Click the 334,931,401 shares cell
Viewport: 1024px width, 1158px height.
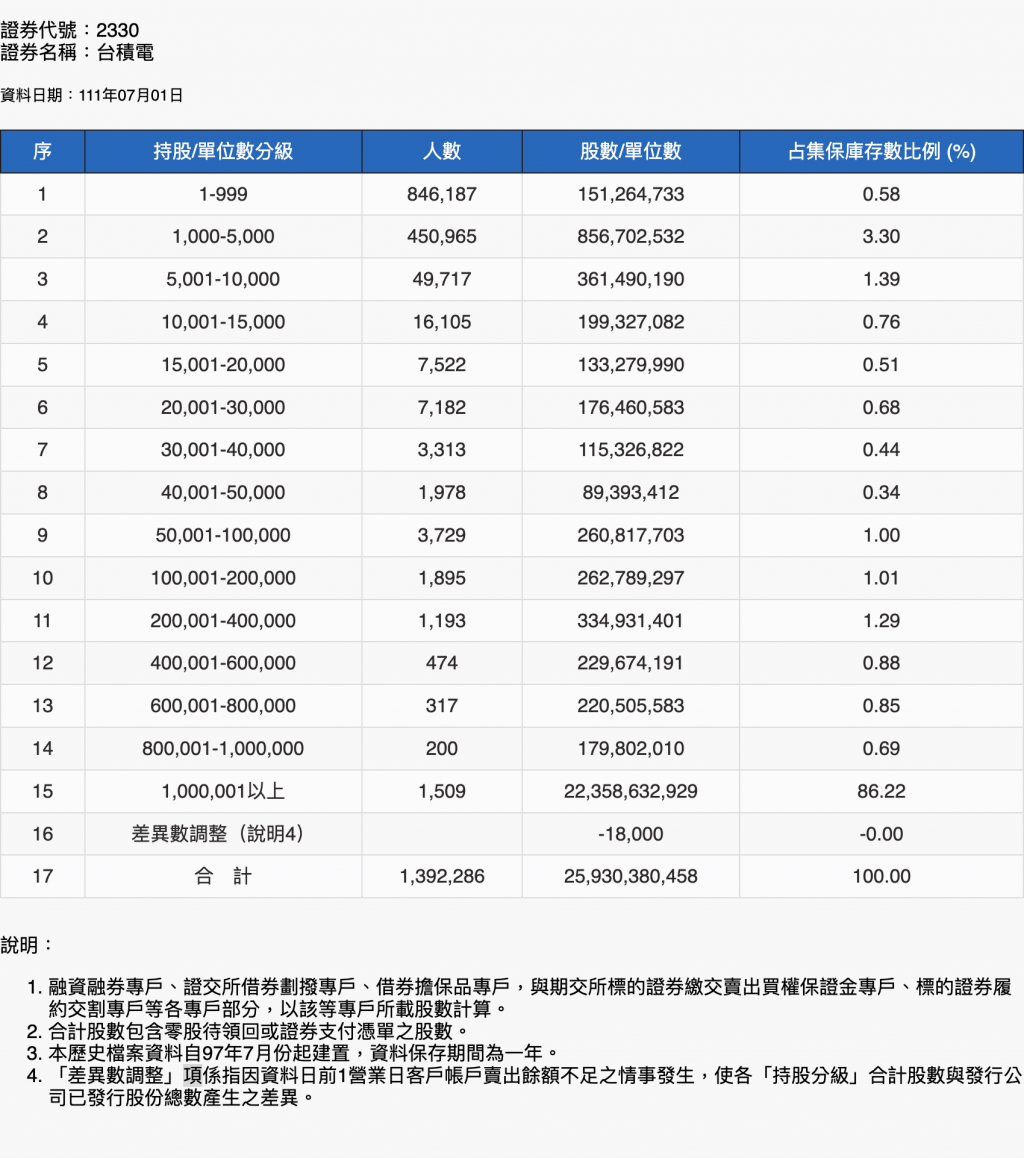[630, 621]
